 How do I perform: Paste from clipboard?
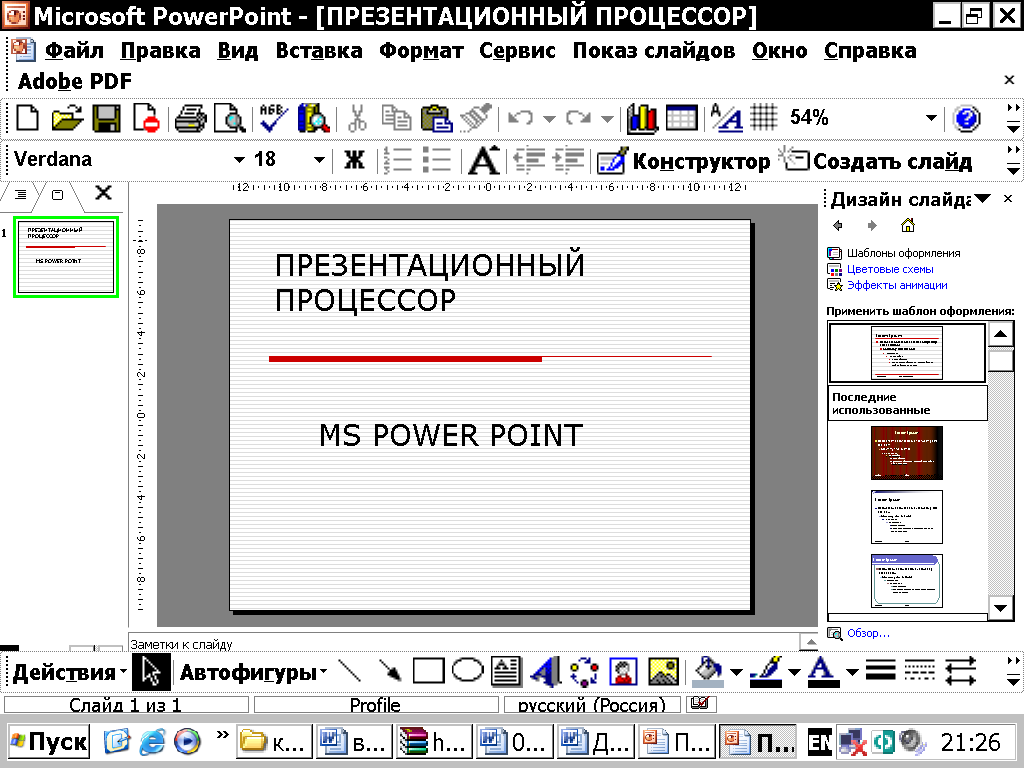pyautogui.click(x=436, y=118)
